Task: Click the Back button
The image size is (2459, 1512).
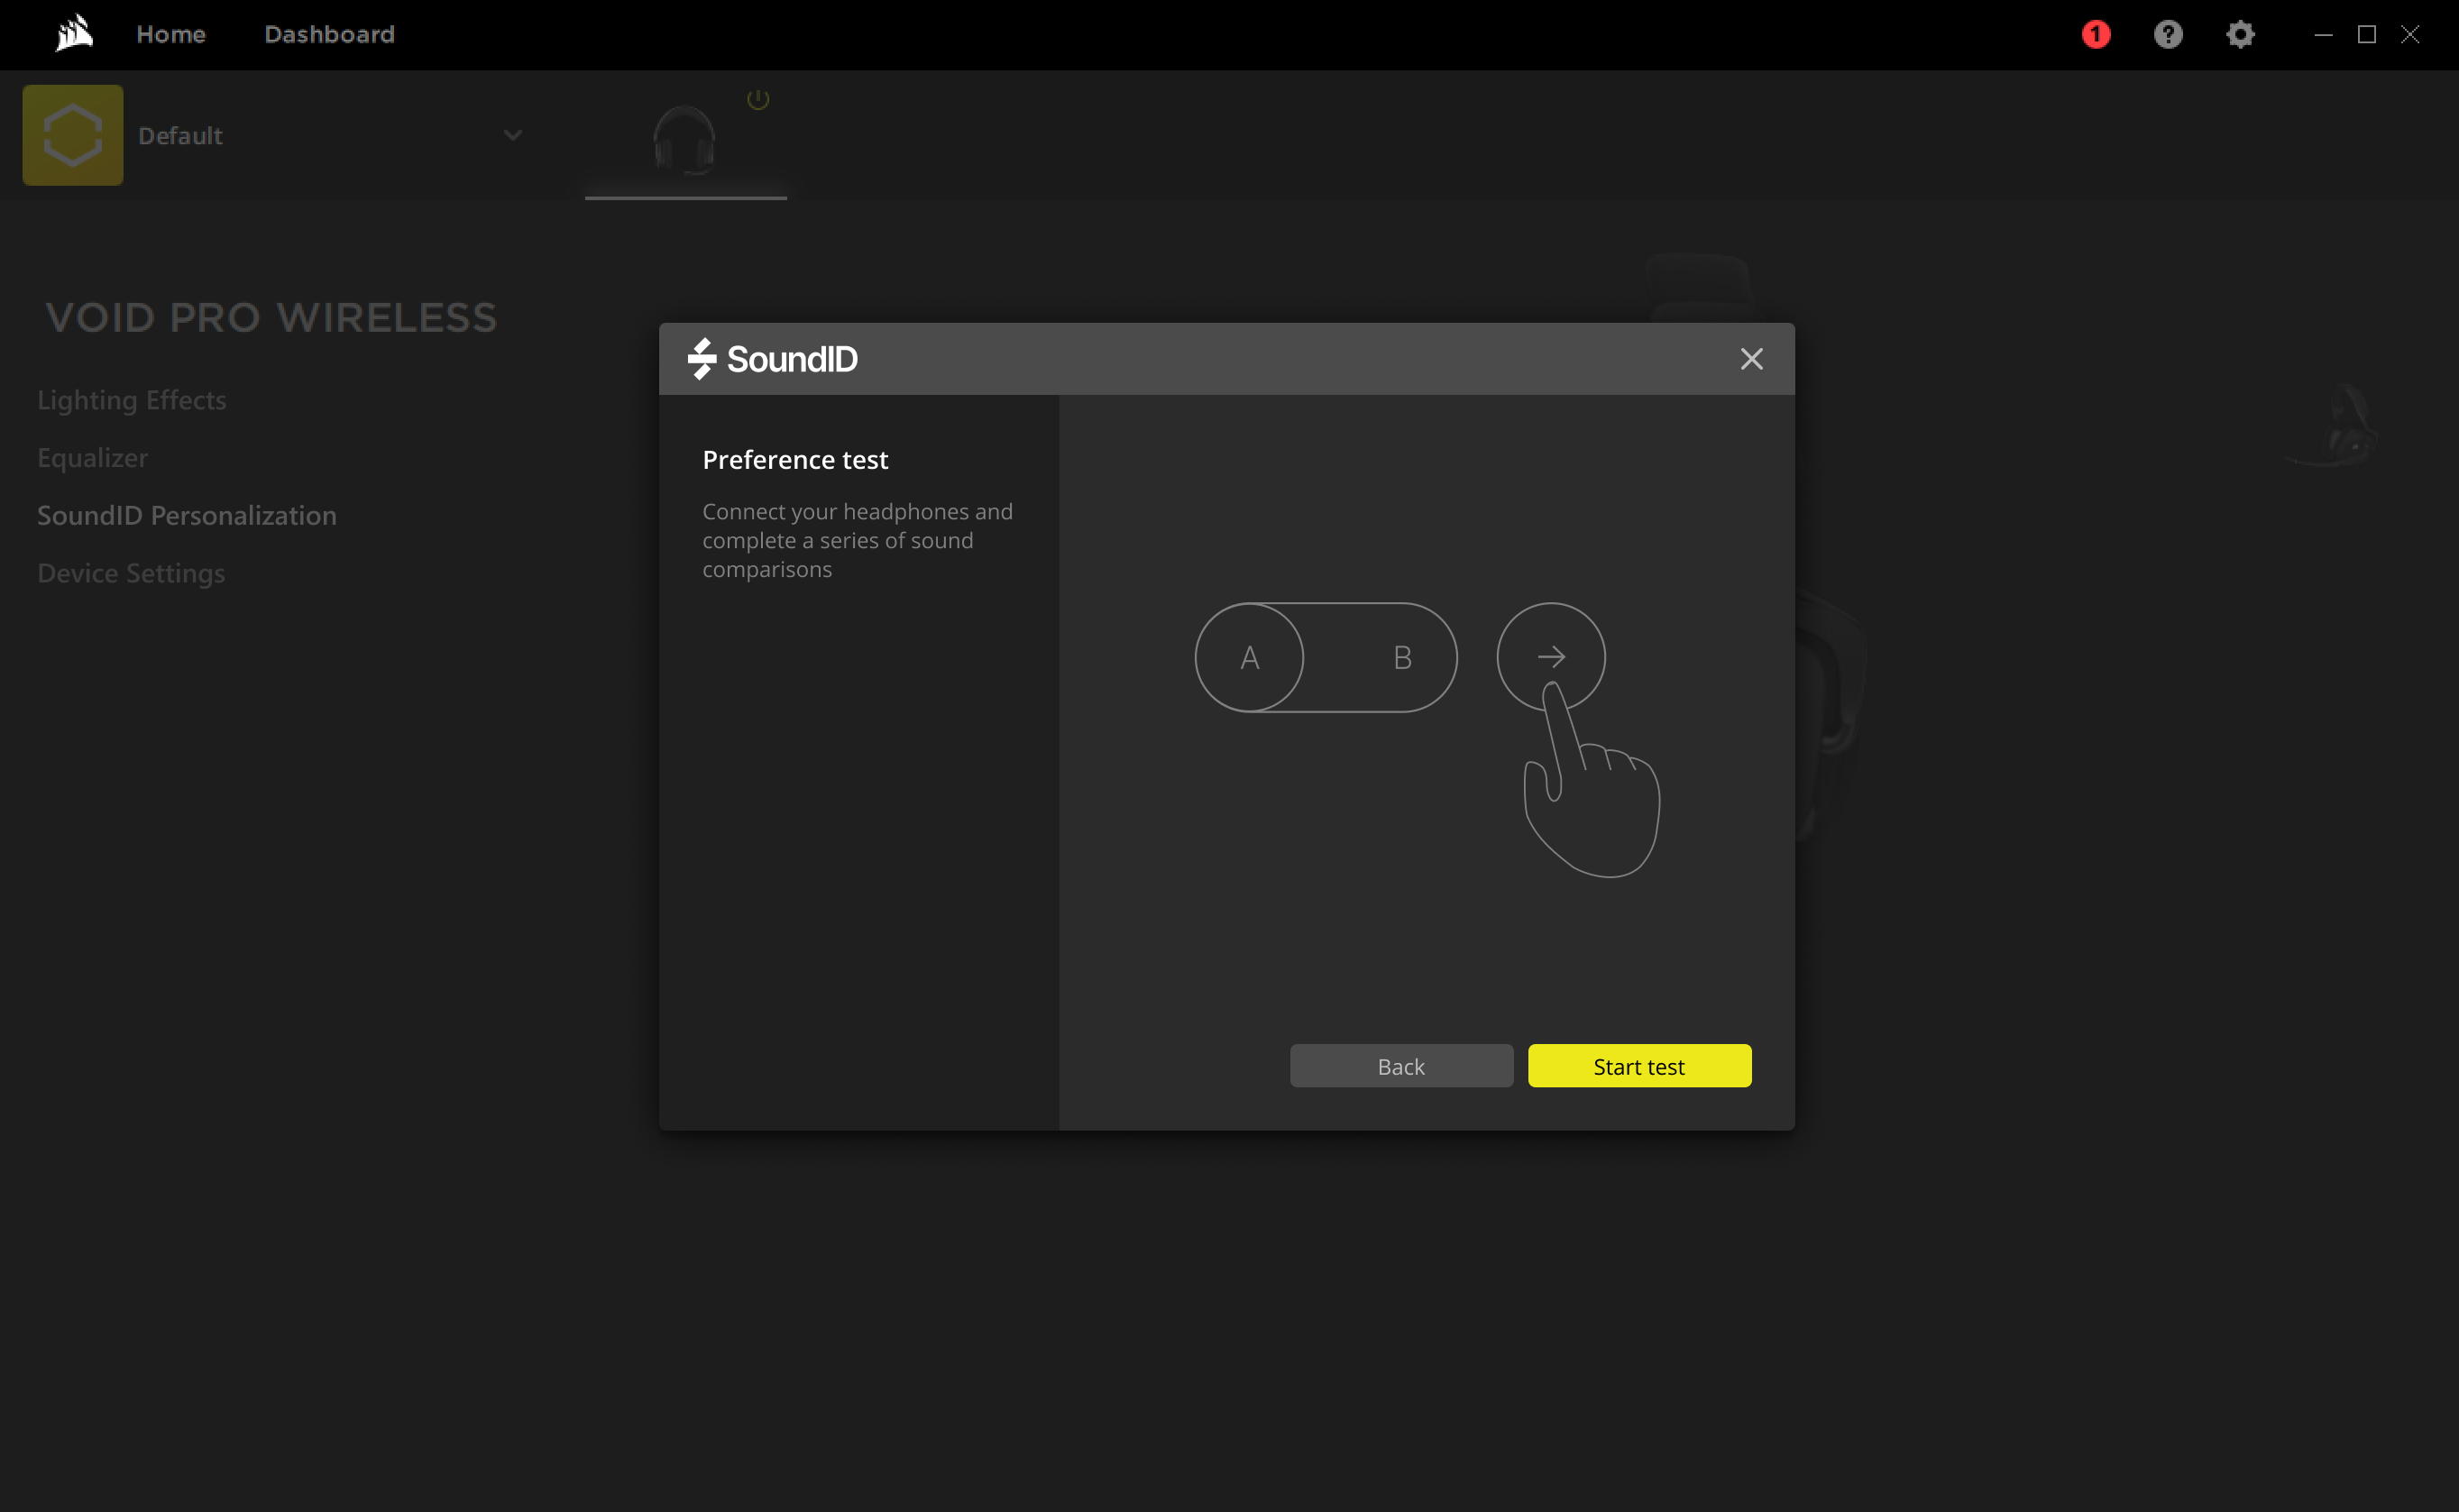Action: 1401,1066
